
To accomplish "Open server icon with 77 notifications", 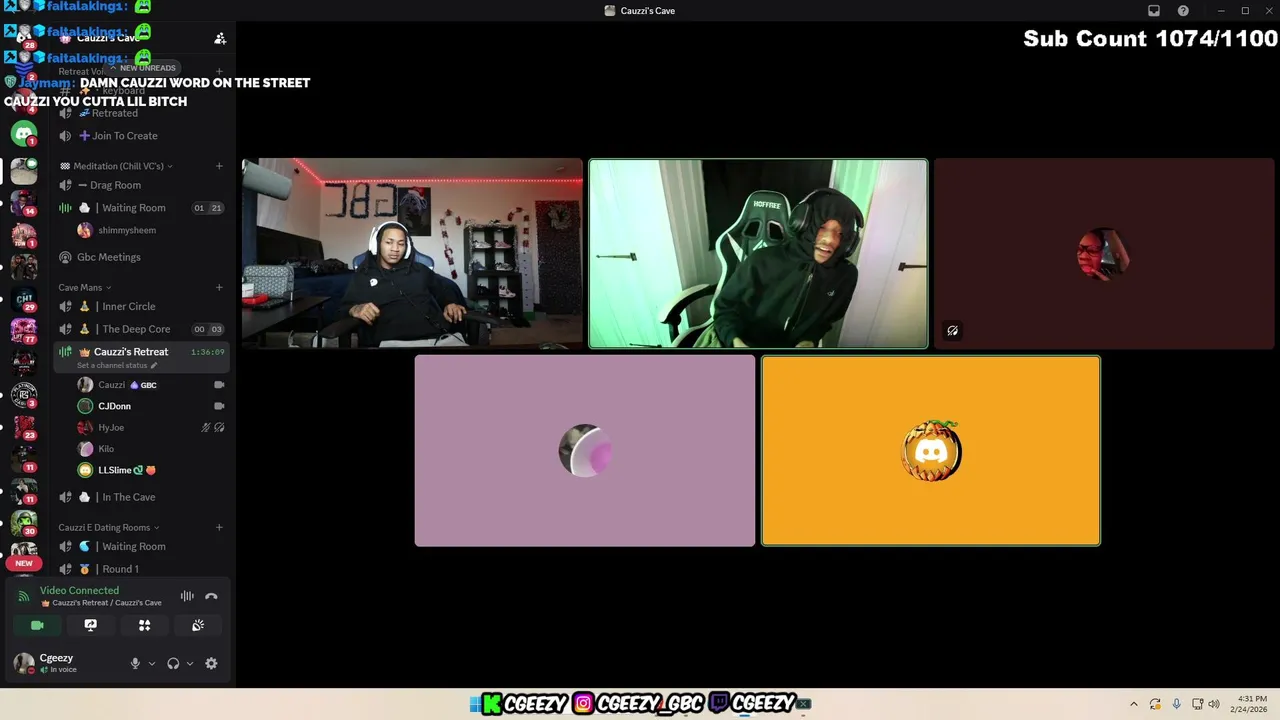I will point(24,330).
